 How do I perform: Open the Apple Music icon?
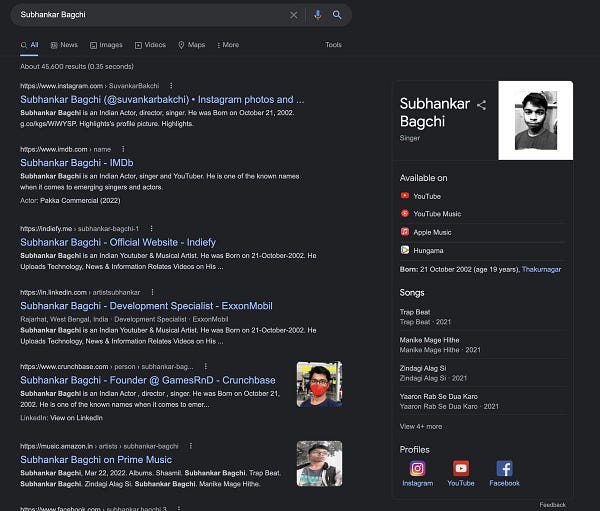click(x=404, y=232)
